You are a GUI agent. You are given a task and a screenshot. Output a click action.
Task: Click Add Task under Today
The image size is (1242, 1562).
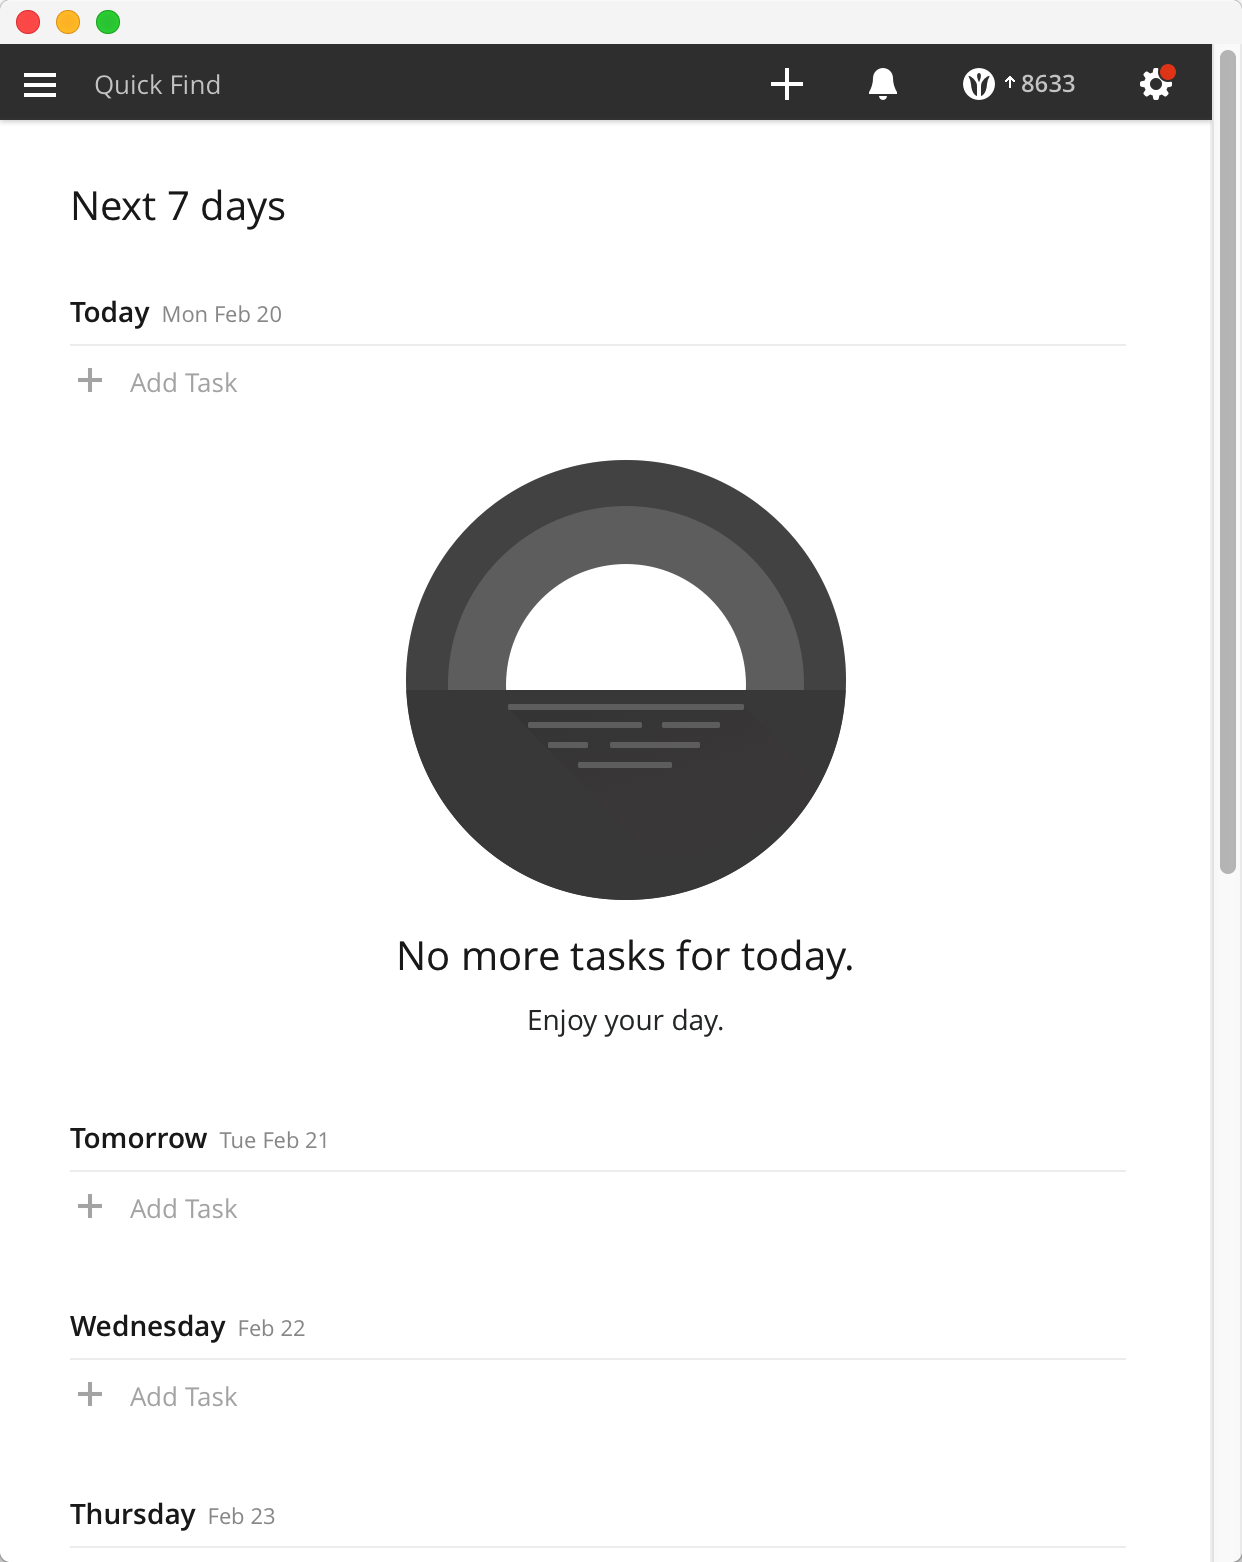click(x=184, y=383)
